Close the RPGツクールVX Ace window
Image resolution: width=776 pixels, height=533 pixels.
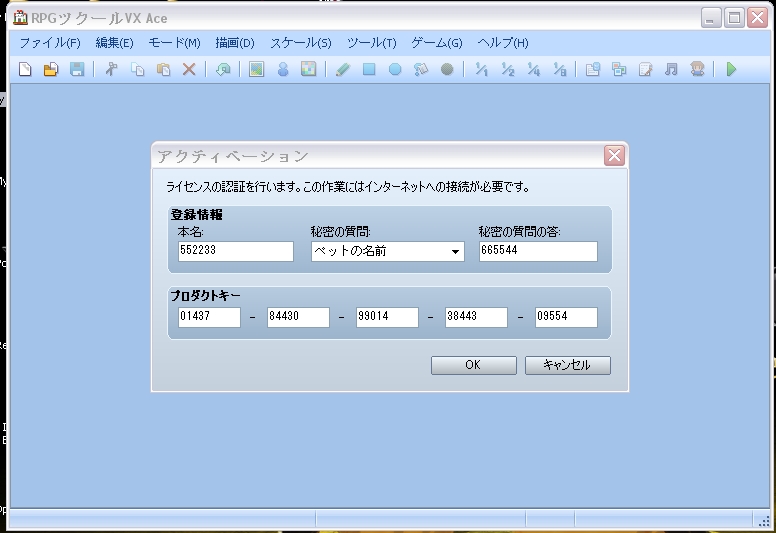coord(758,18)
